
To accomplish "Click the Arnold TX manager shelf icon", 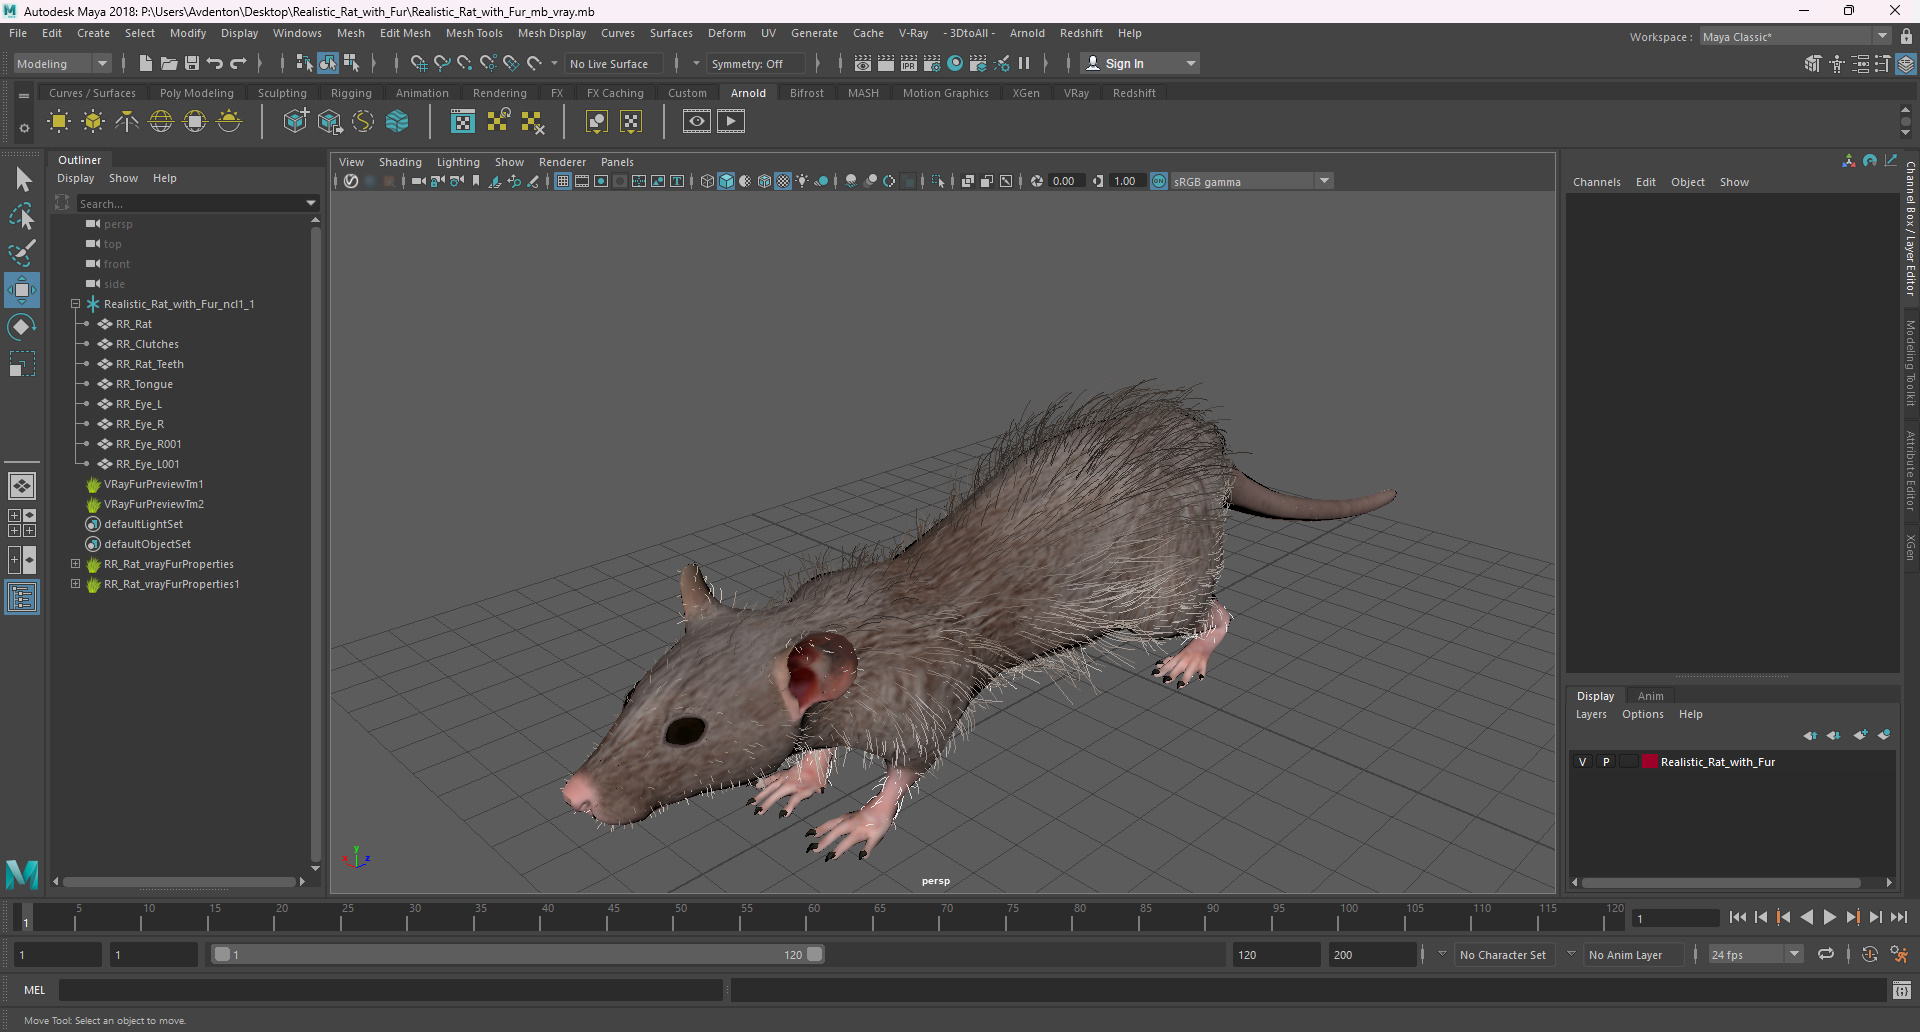I will (463, 122).
